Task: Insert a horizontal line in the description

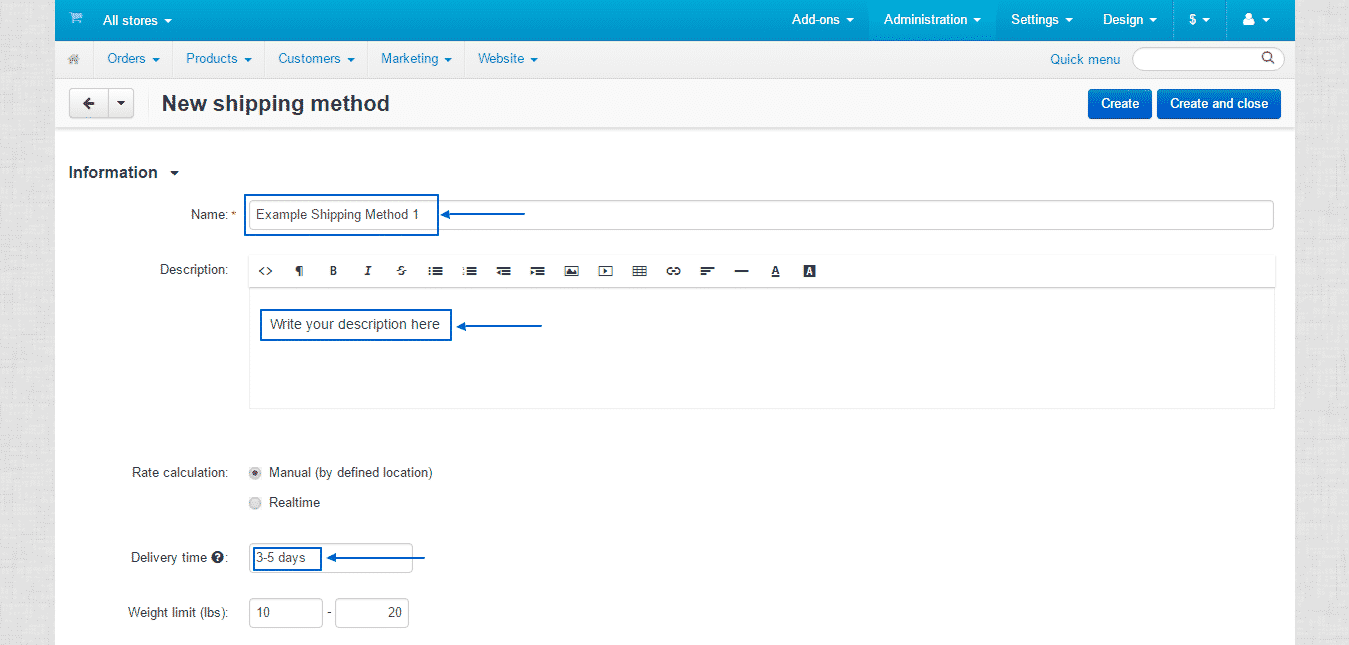Action: (741, 270)
